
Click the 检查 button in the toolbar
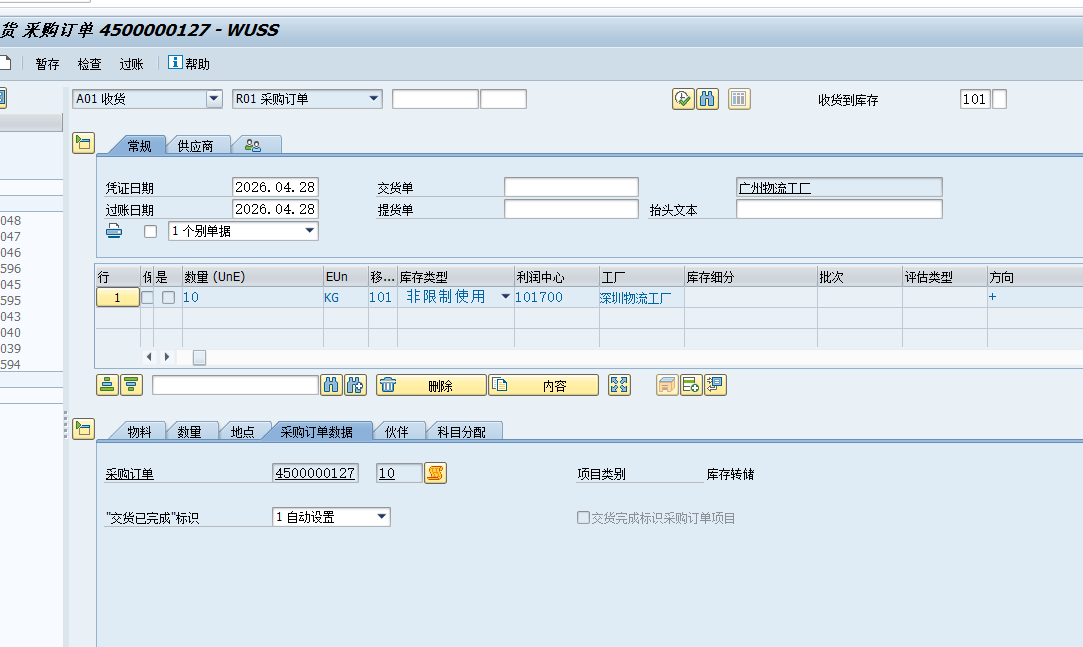click(89, 64)
